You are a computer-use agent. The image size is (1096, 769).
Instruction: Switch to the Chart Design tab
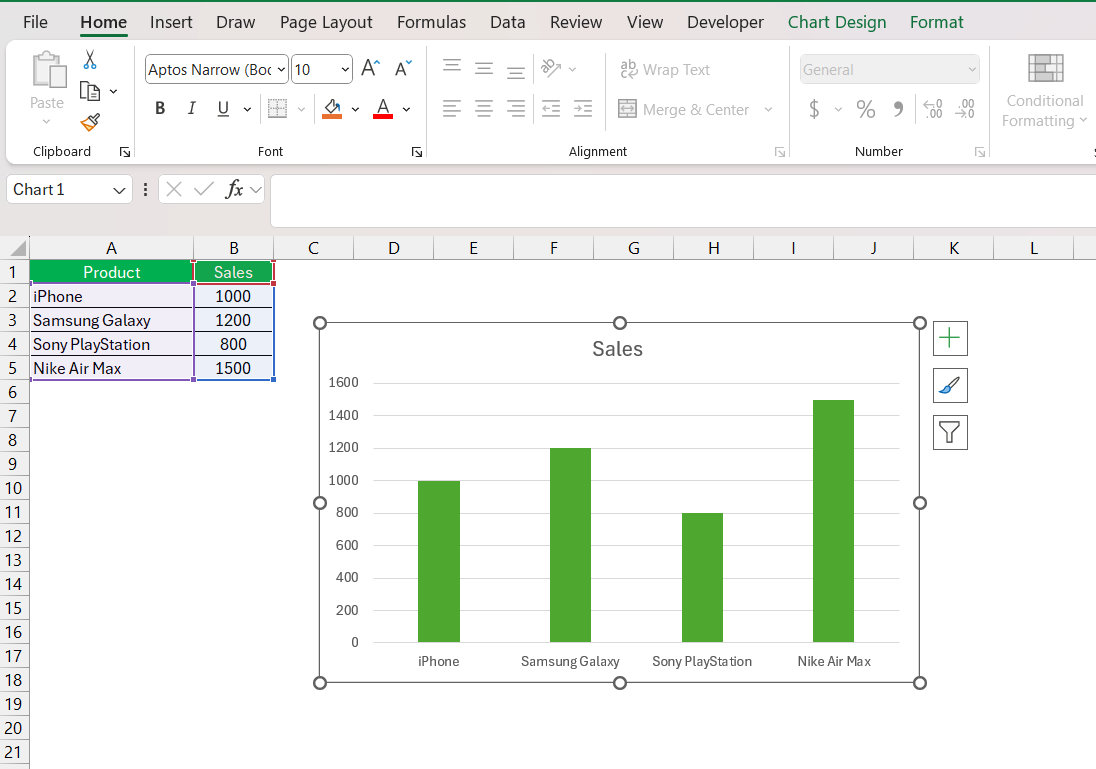837,22
